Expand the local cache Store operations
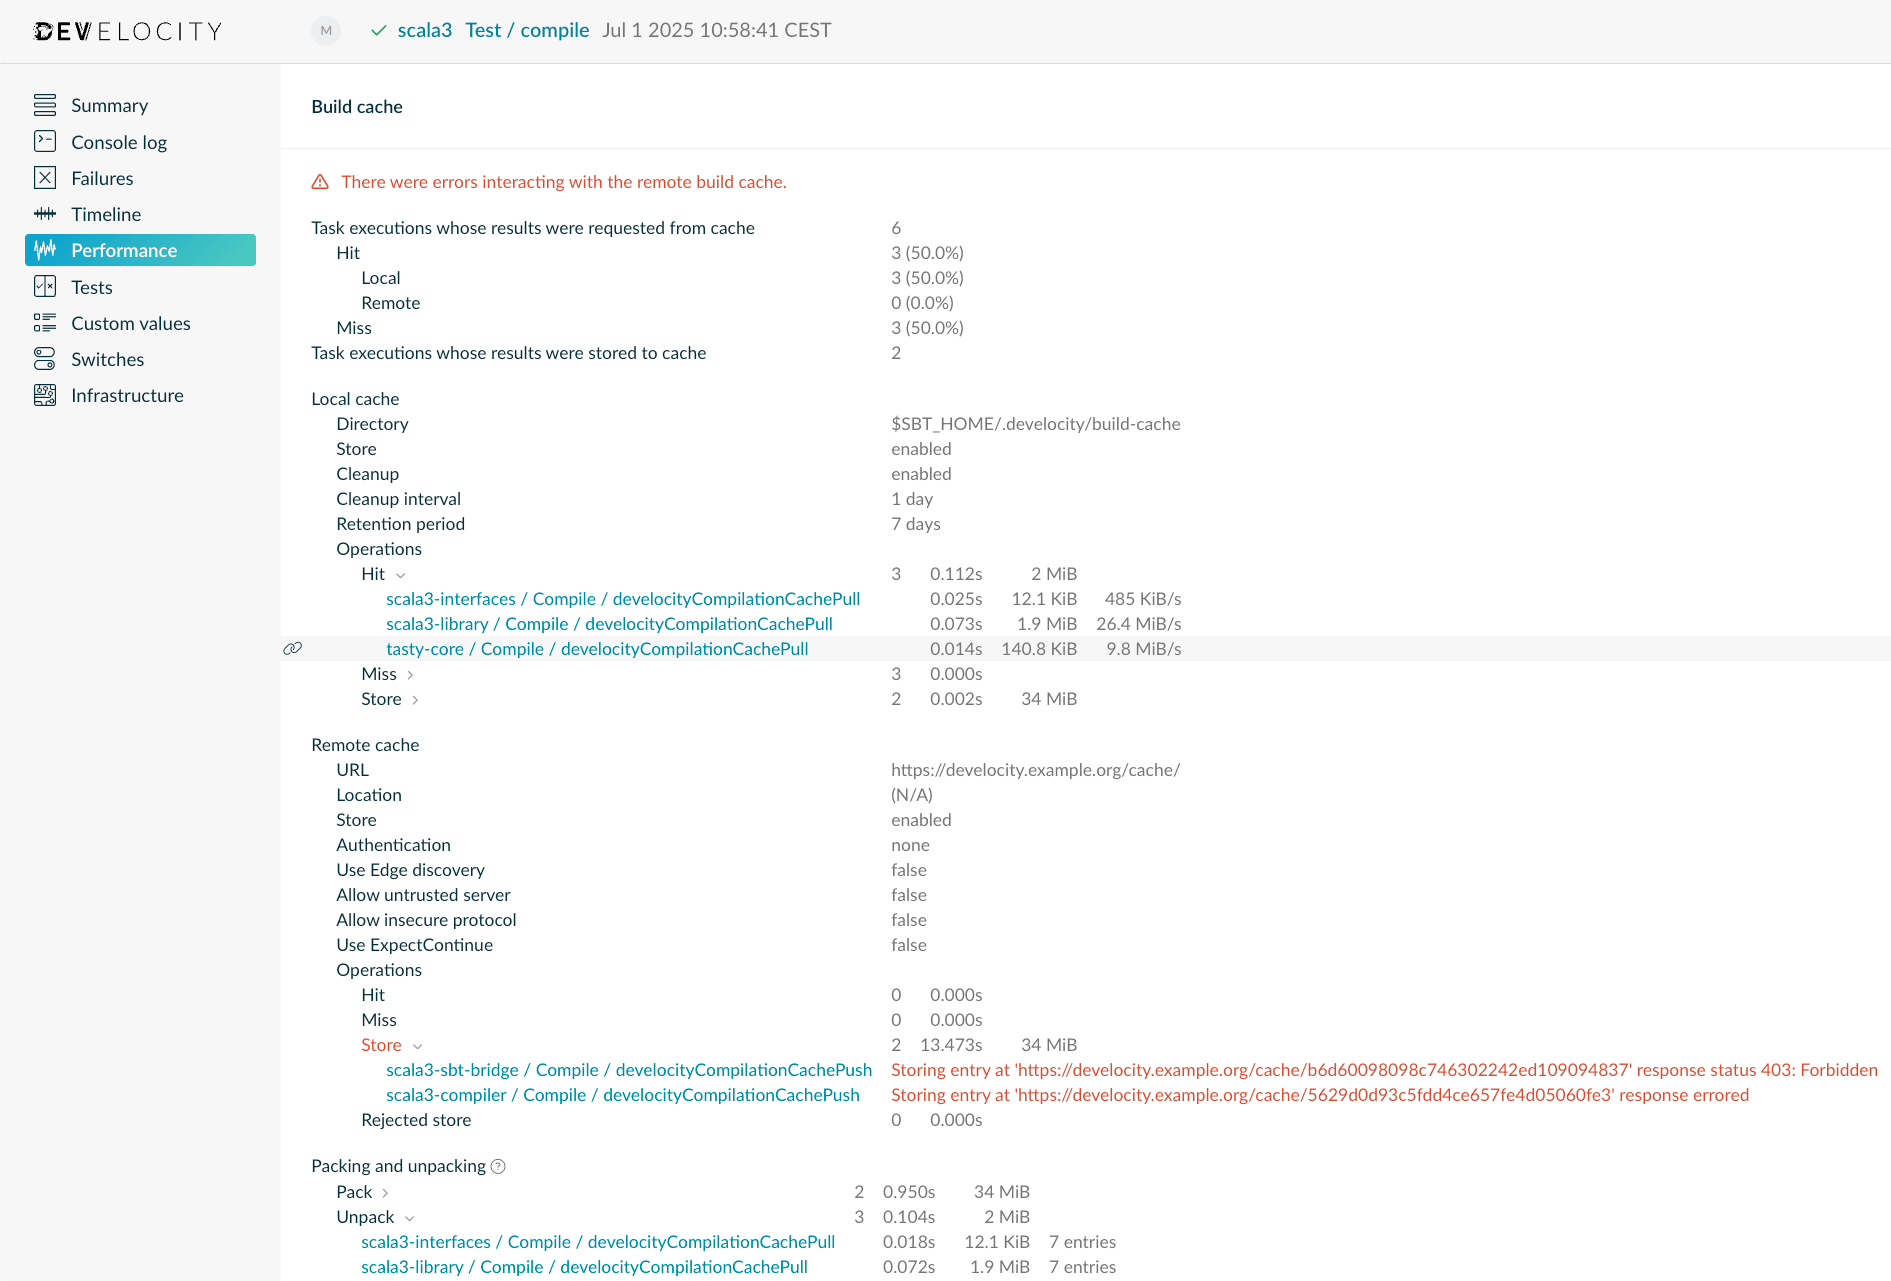1891x1281 pixels. [417, 700]
